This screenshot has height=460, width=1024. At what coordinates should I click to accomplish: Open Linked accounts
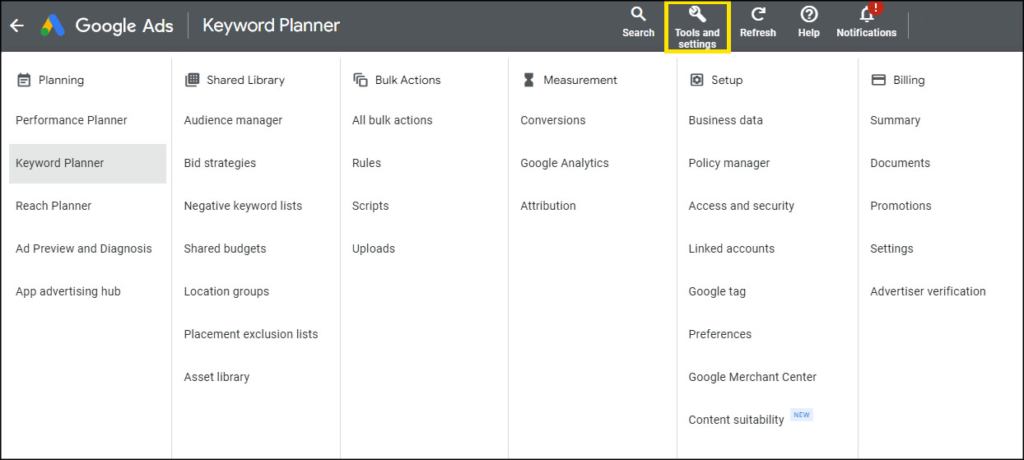coord(731,249)
